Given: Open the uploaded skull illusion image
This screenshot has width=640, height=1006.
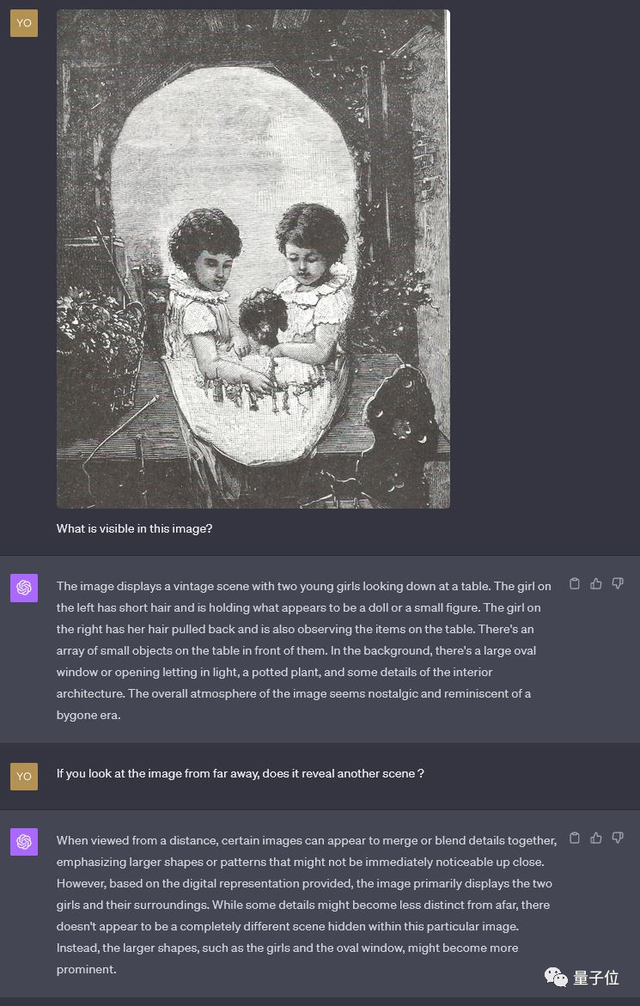Looking at the screenshot, I should 253,259.
